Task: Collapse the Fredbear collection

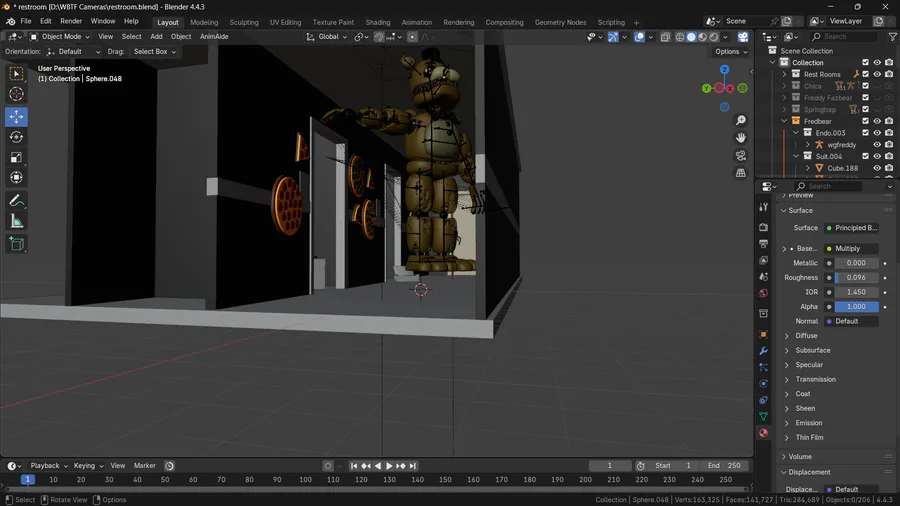Action: [784, 121]
